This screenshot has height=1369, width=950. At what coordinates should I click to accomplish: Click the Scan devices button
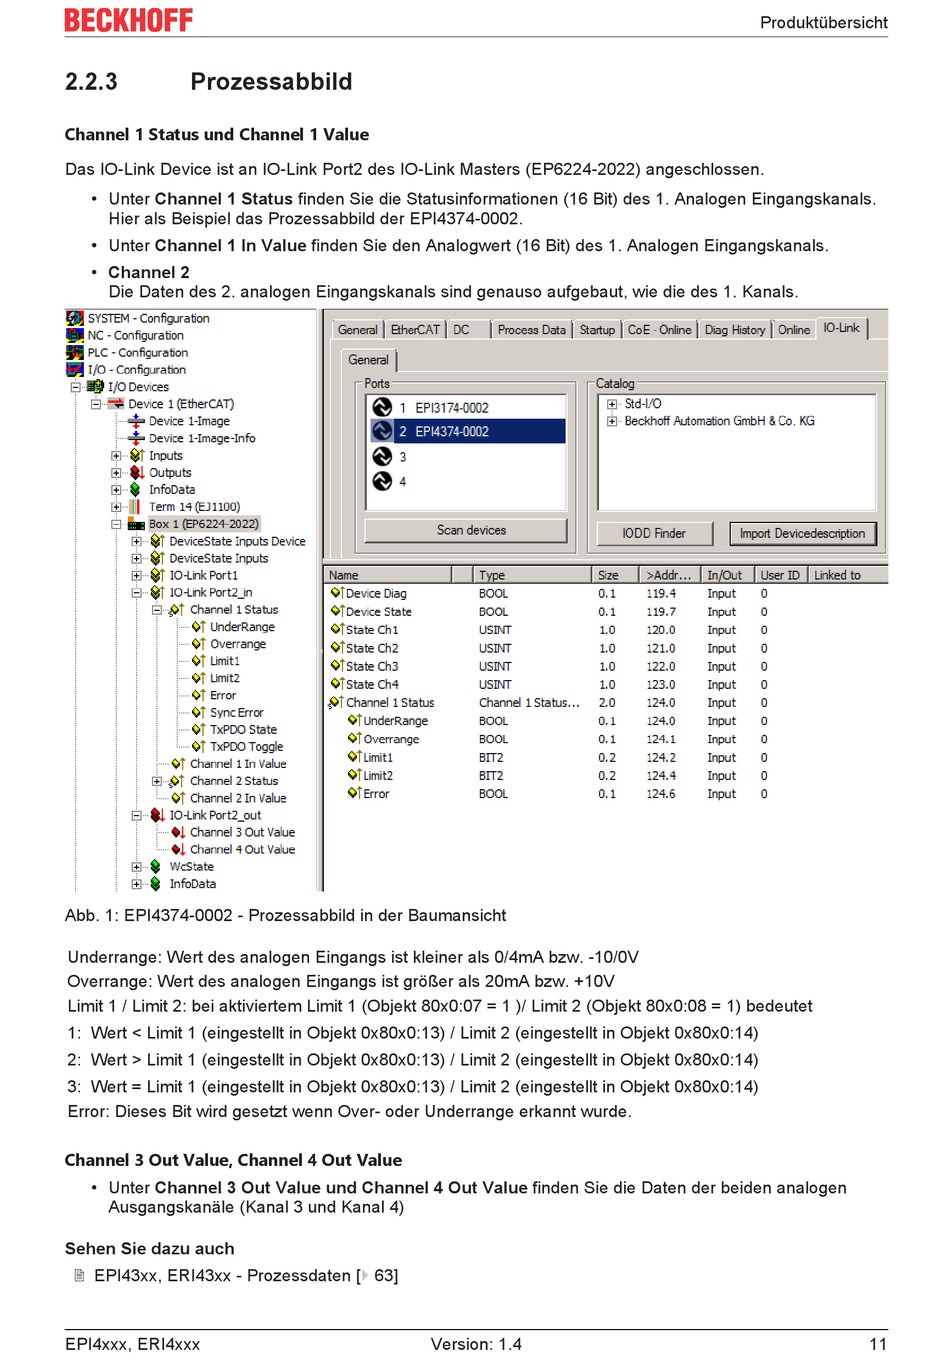466,530
